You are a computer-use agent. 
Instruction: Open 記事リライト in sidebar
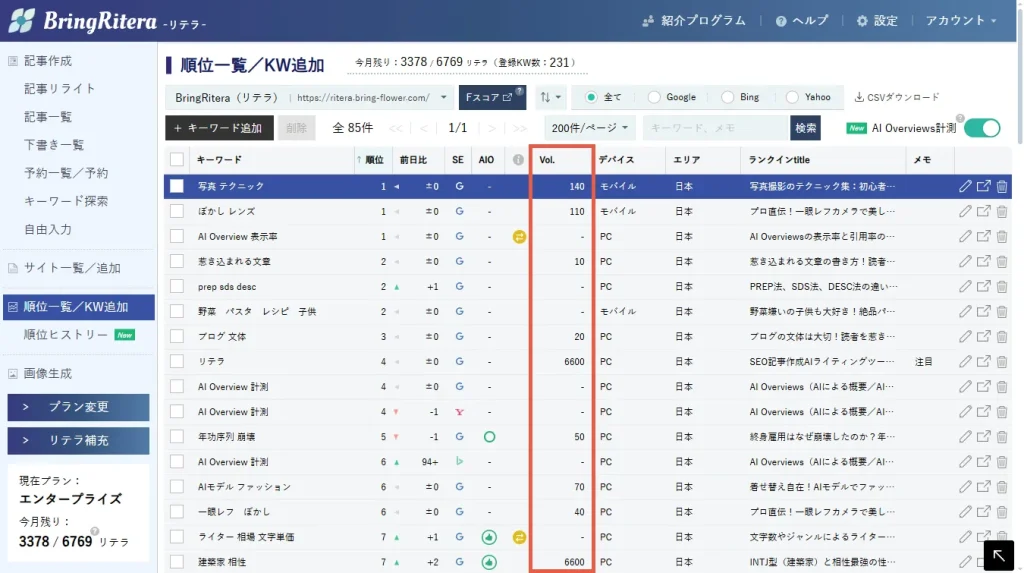[x=60, y=89]
